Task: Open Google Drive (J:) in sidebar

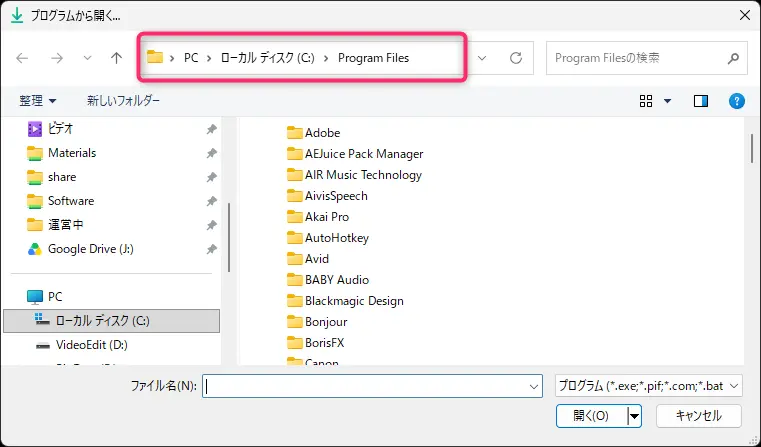Action: click(91, 249)
